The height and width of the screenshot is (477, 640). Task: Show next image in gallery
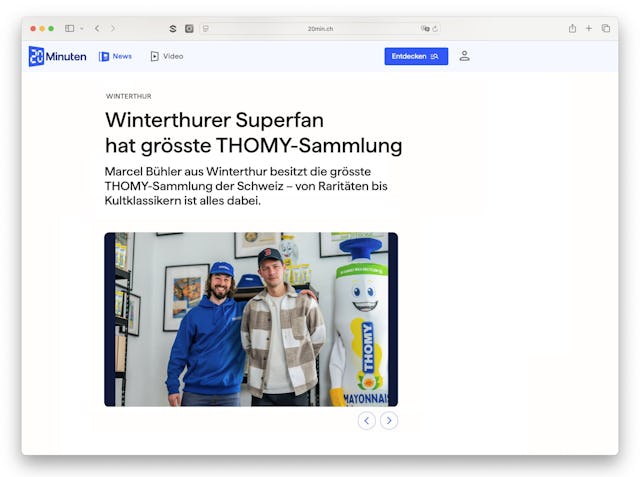[389, 421]
